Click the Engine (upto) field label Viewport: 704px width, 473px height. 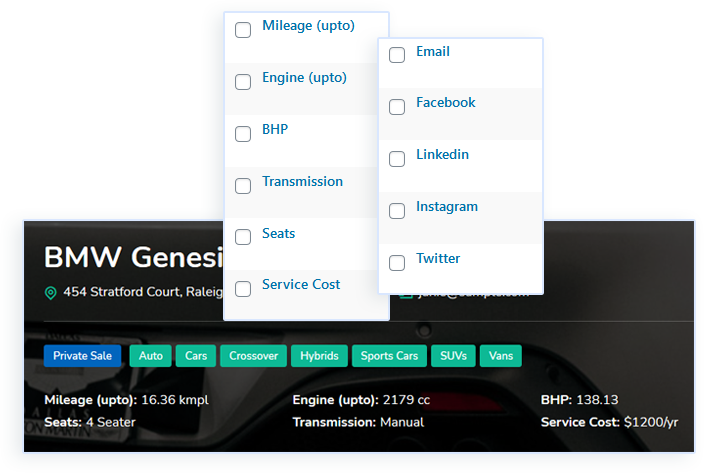304,78
